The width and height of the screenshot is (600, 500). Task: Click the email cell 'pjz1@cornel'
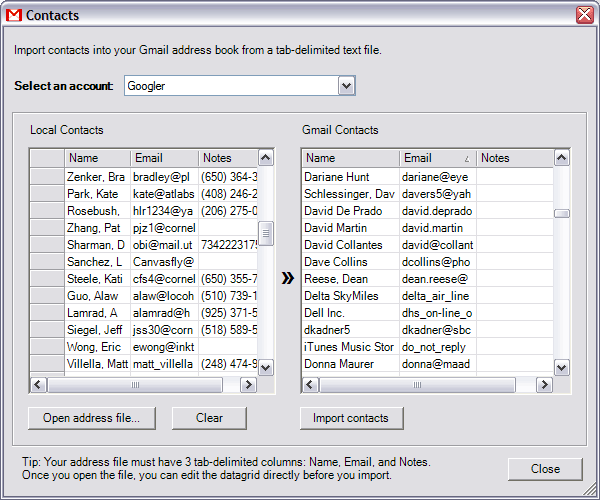coord(165,228)
